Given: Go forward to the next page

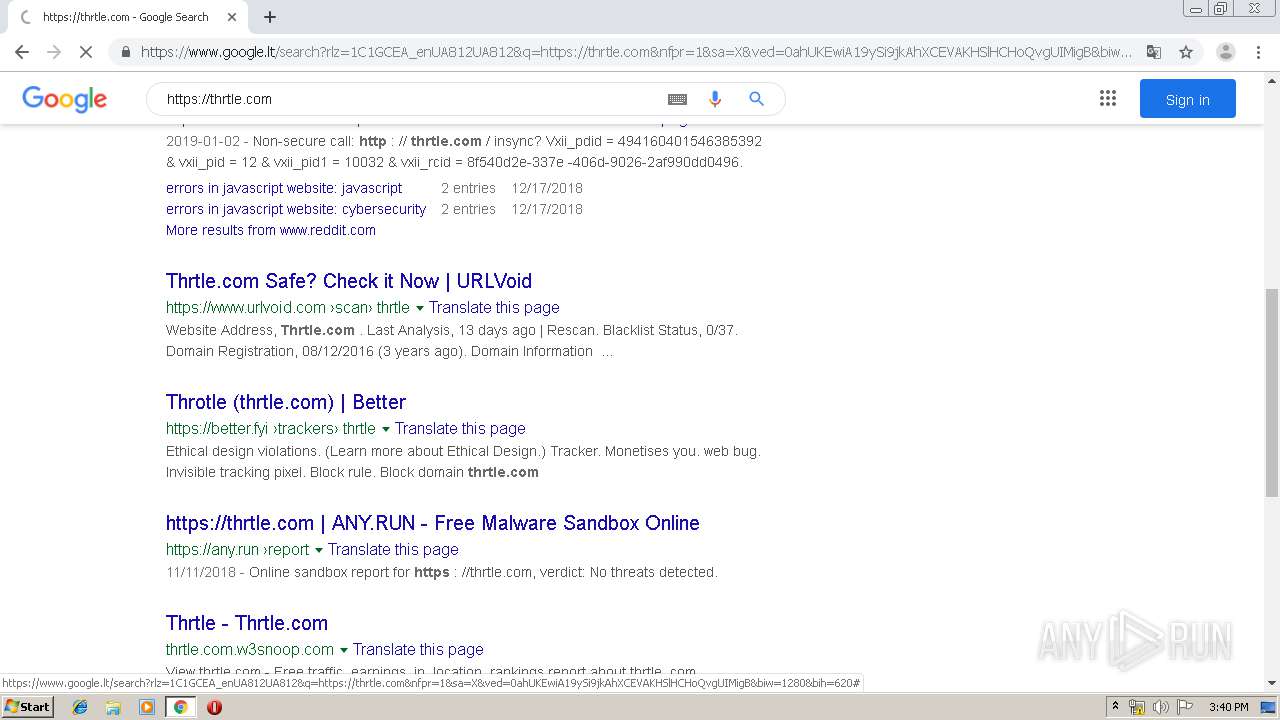Looking at the screenshot, I should tap(54, 52).
